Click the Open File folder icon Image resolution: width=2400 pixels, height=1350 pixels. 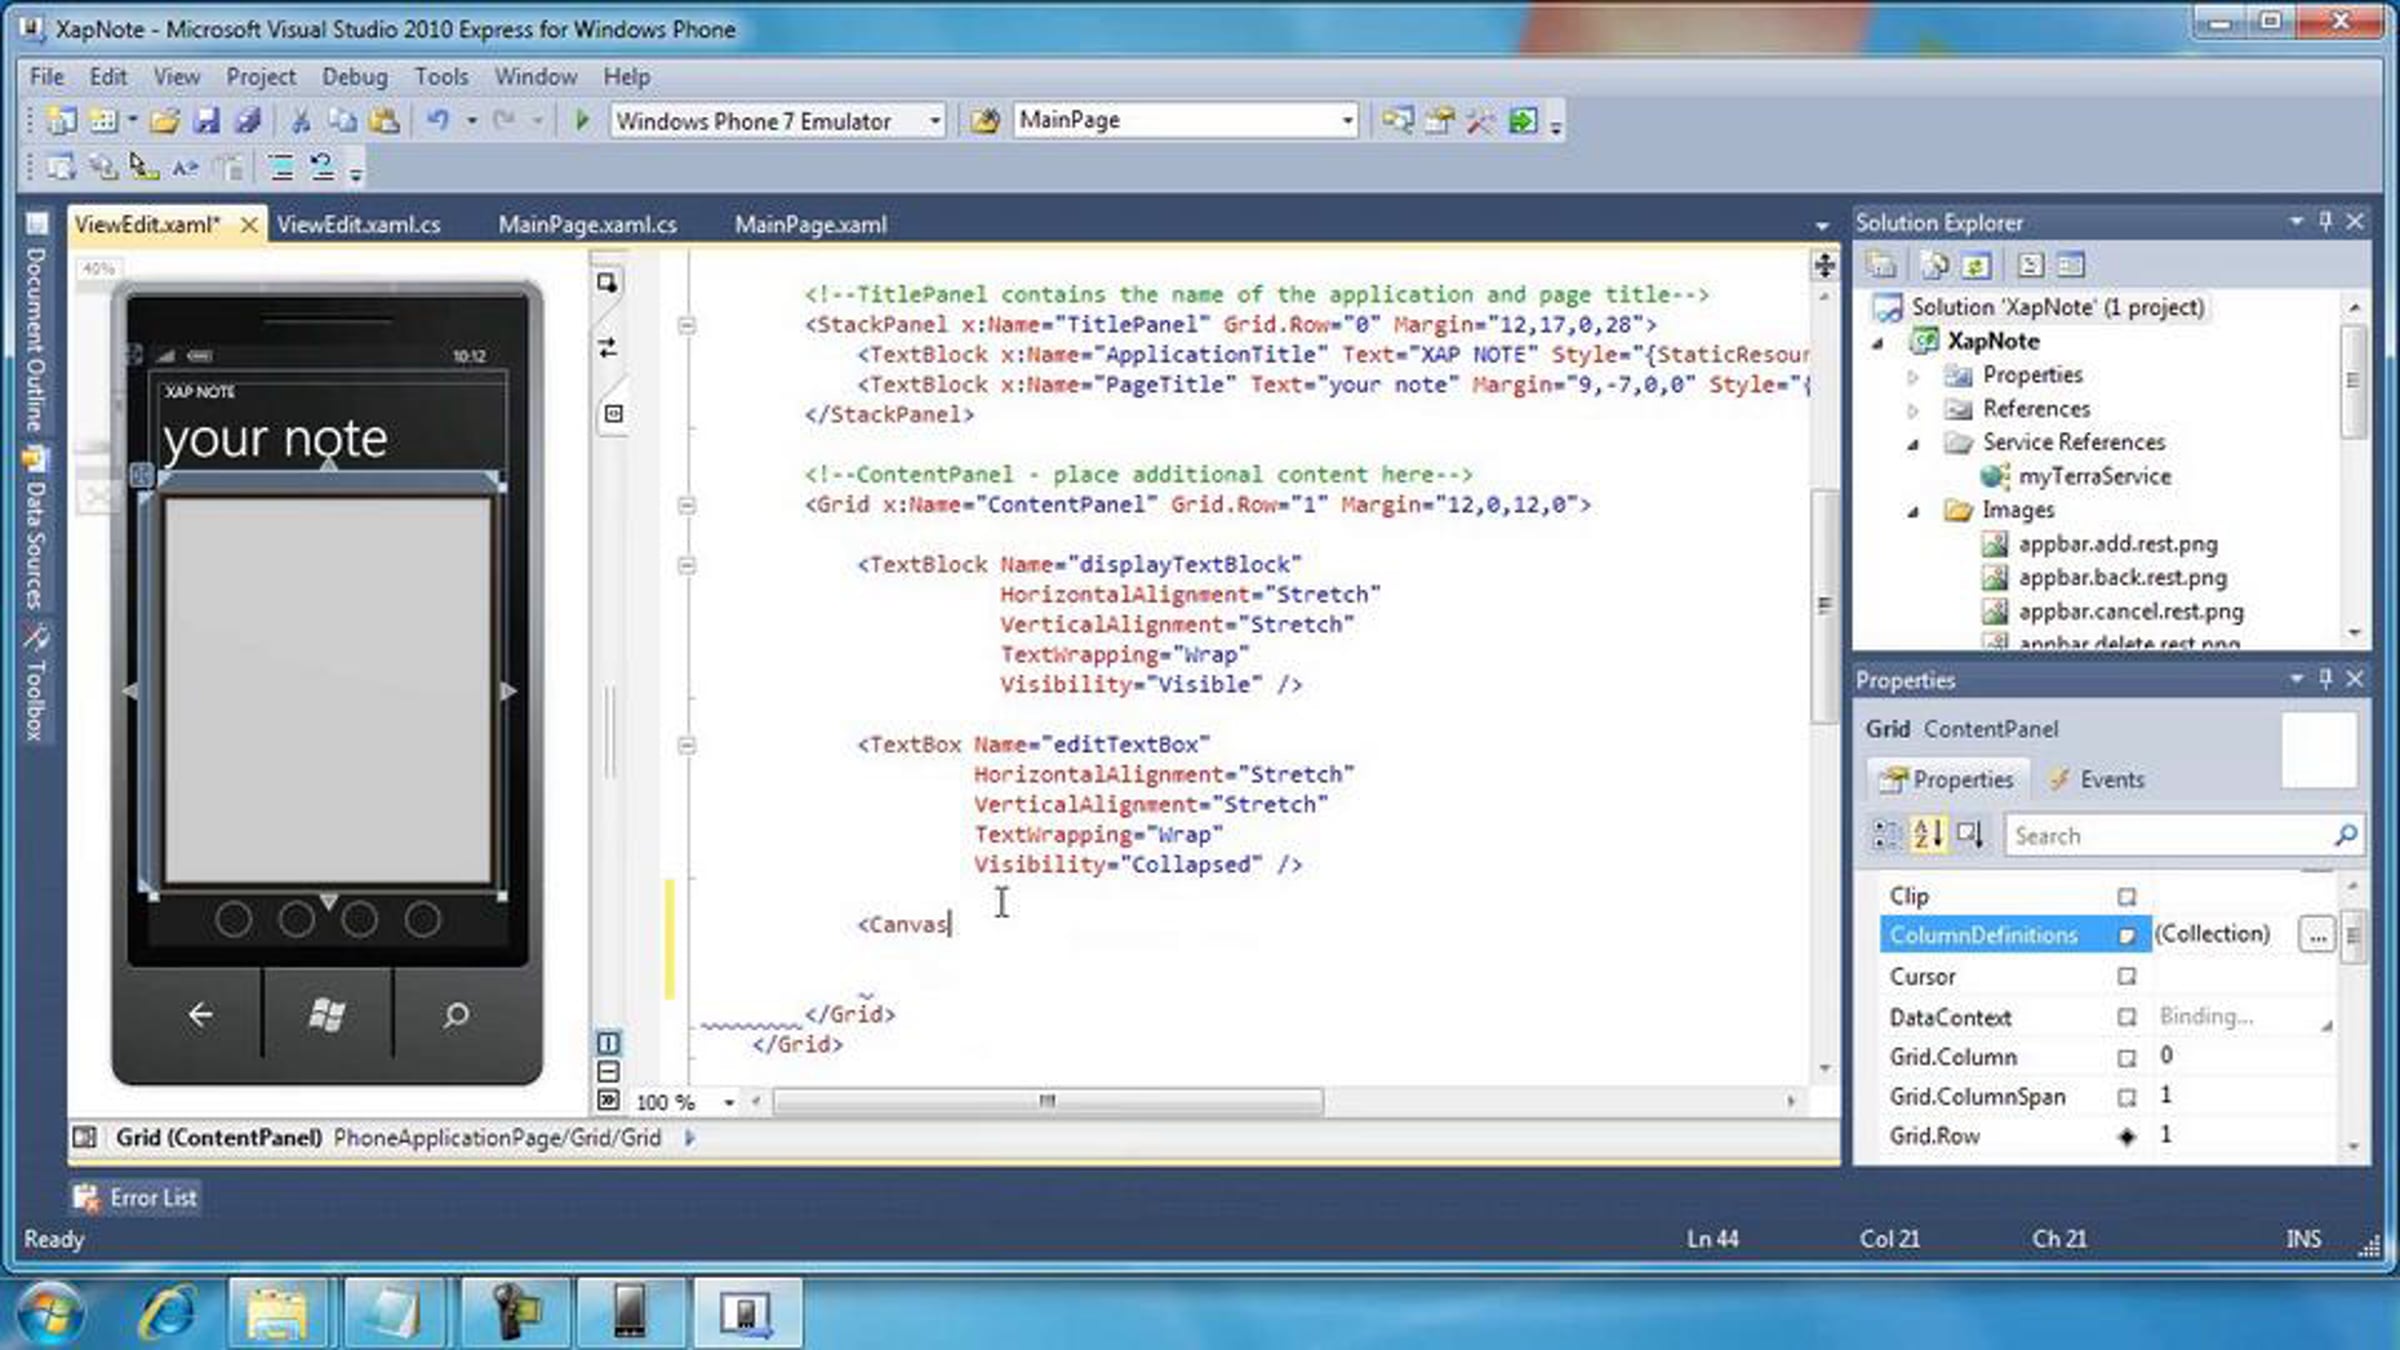tap(165, 121)
